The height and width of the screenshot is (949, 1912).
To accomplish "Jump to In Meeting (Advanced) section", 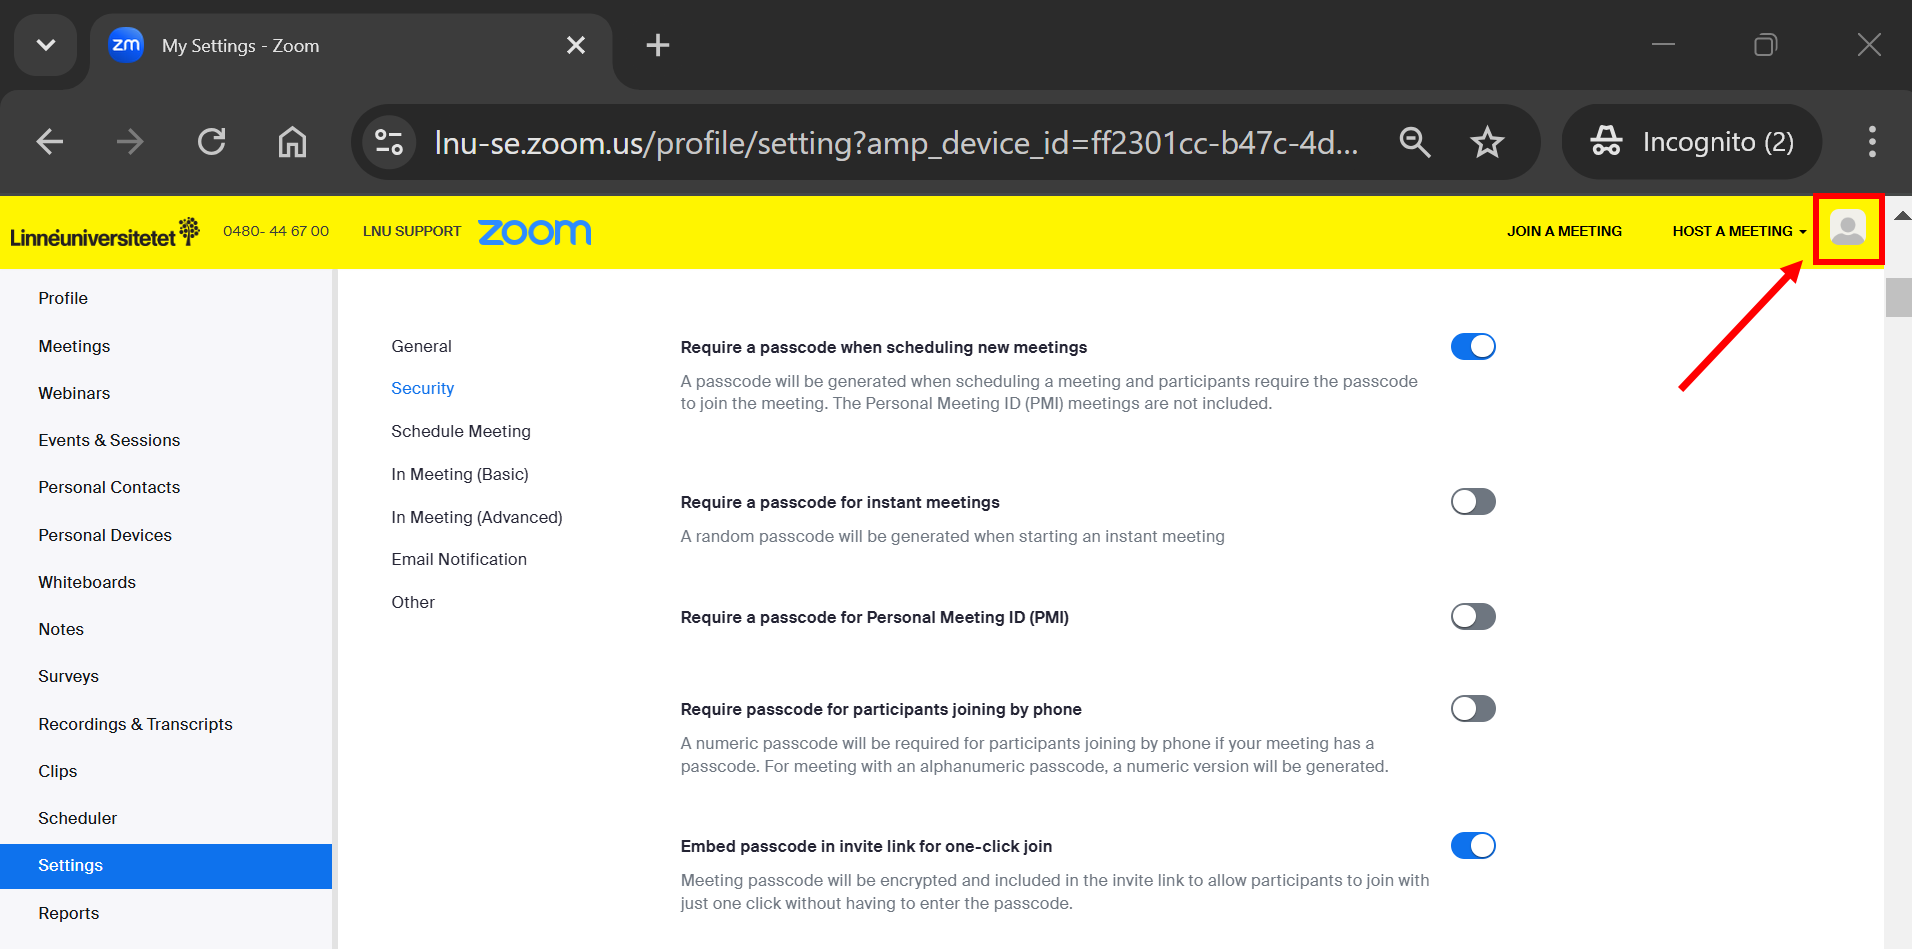I will [477, 517].
